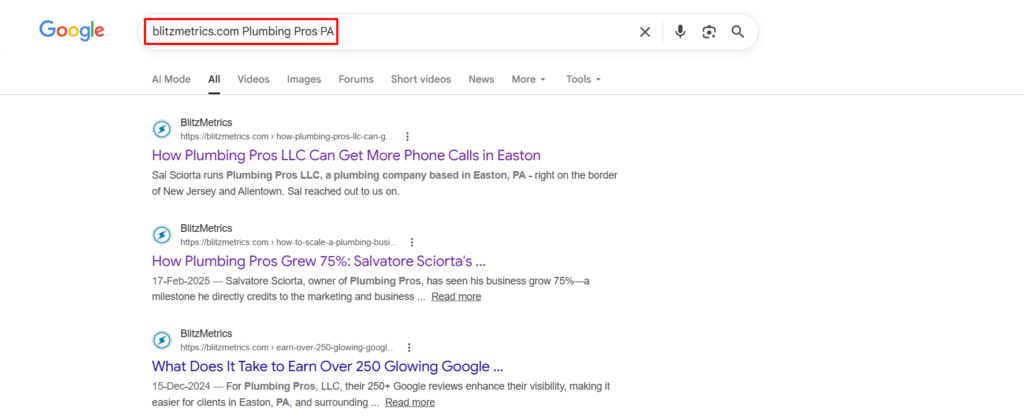Open BlitzMetrics favicon of 250 Glowing Google result
Image resolution: width=1024 pixels, height=418 pixels.
pyautogui.click(x=162, y=340)
